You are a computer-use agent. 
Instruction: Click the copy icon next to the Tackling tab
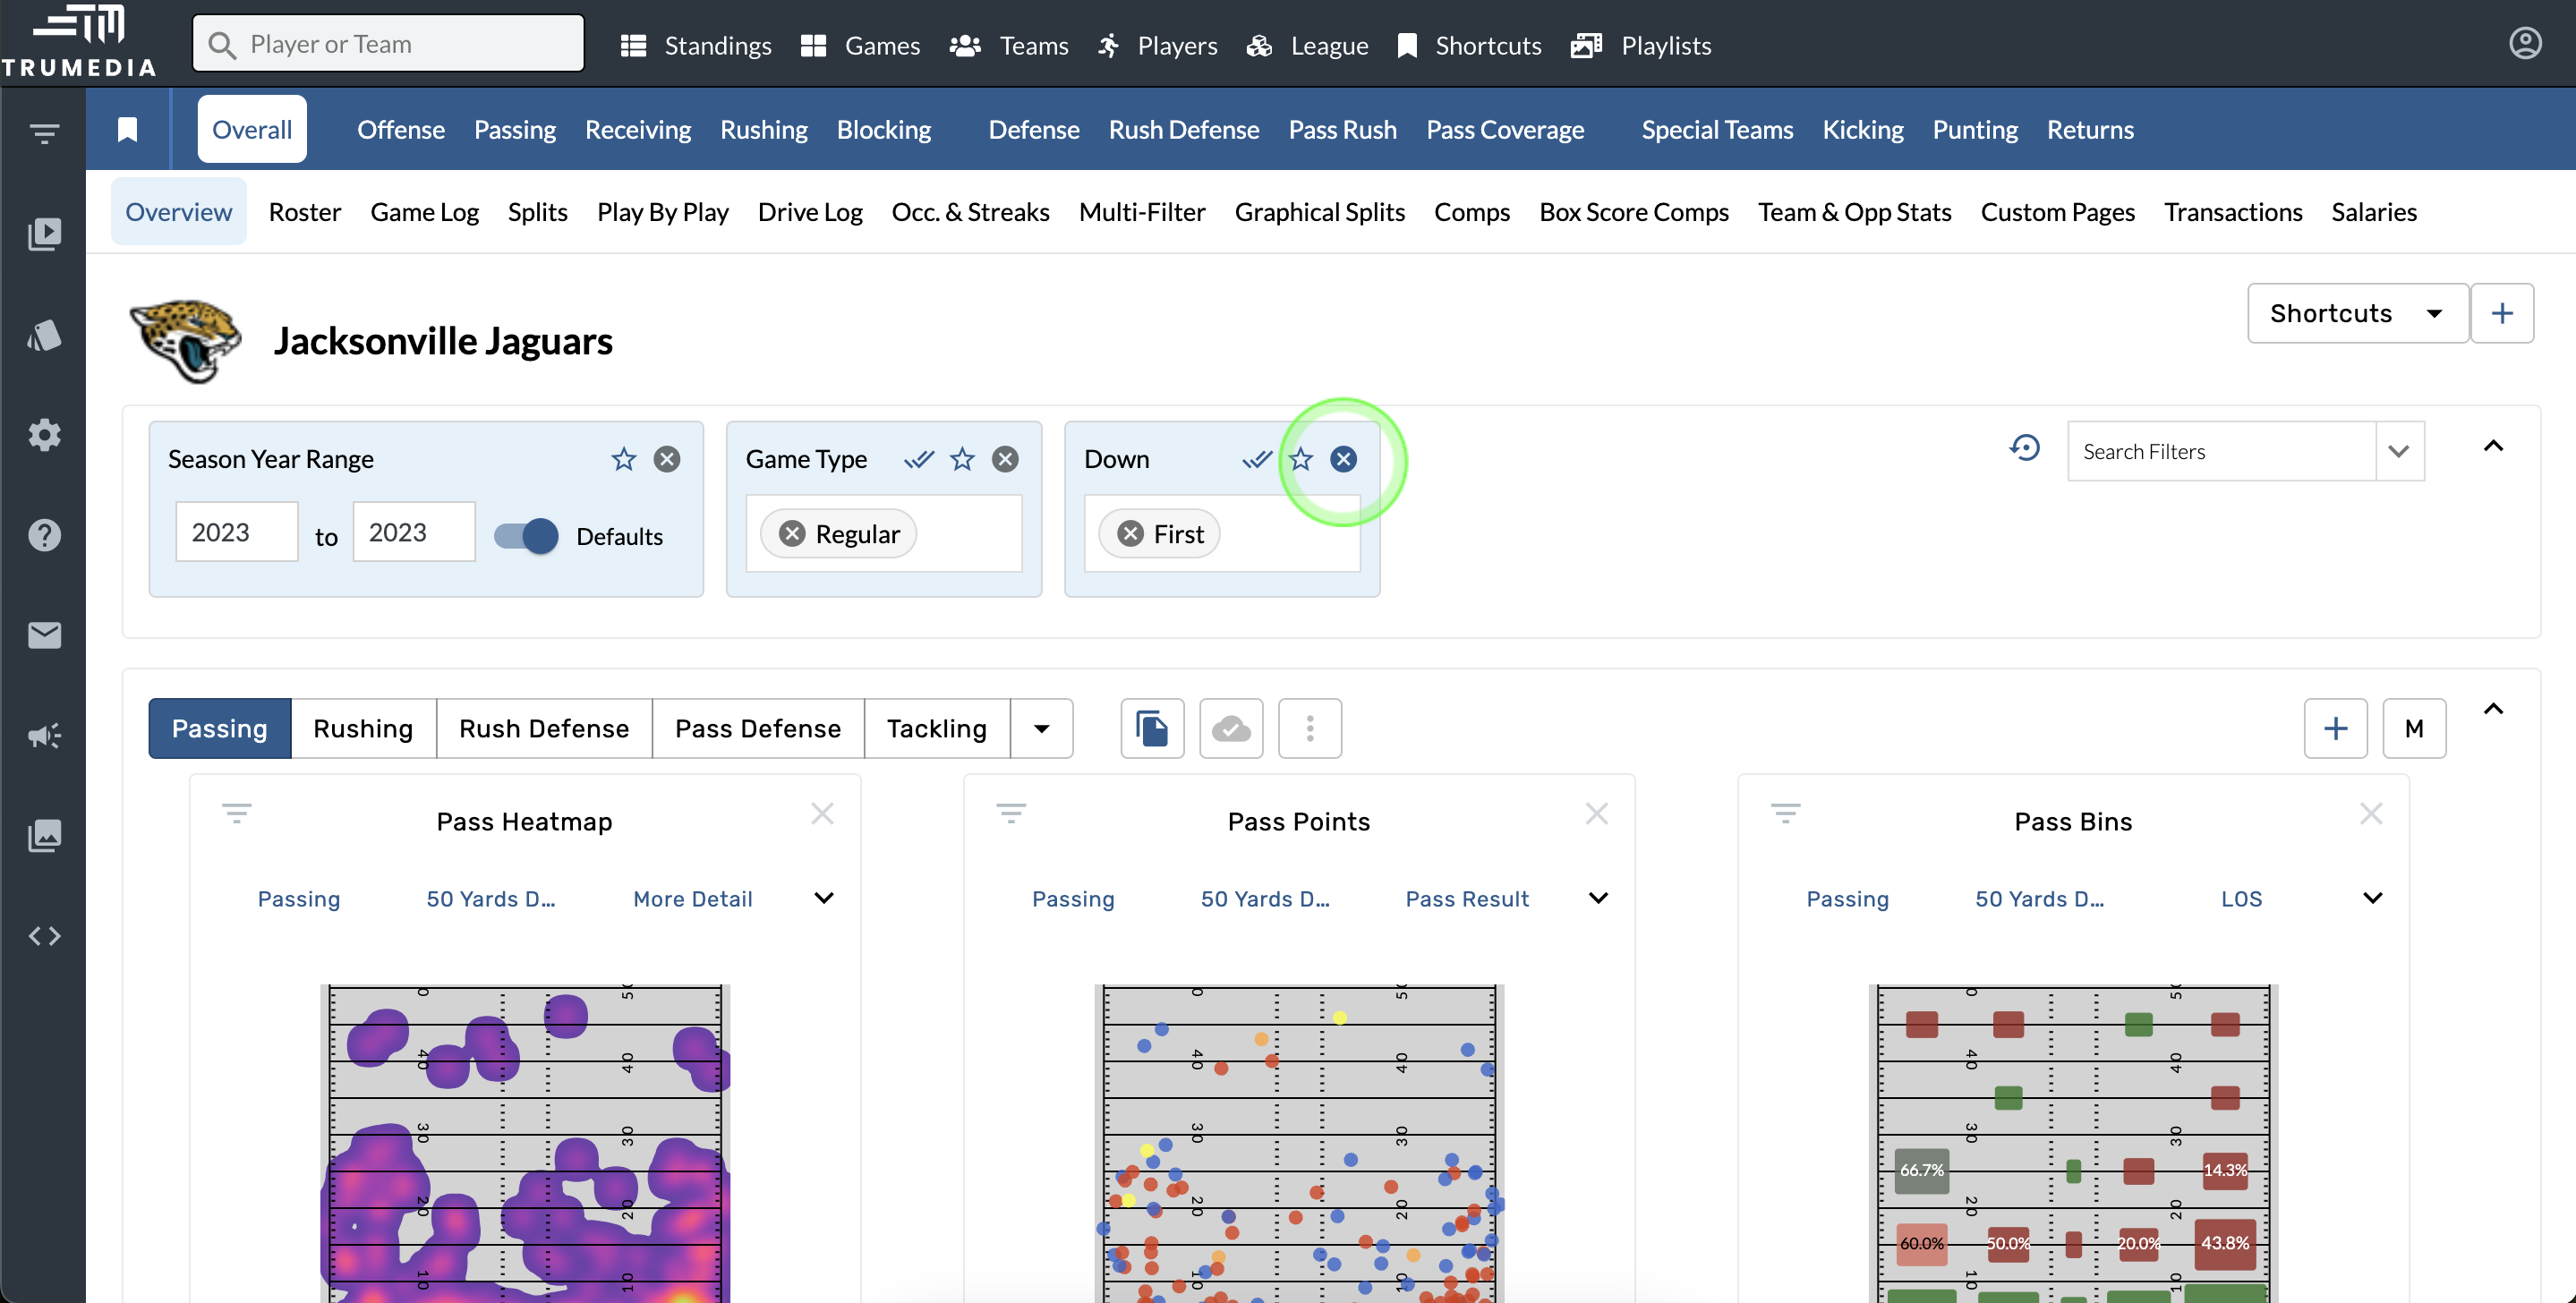pos(1152,728)
